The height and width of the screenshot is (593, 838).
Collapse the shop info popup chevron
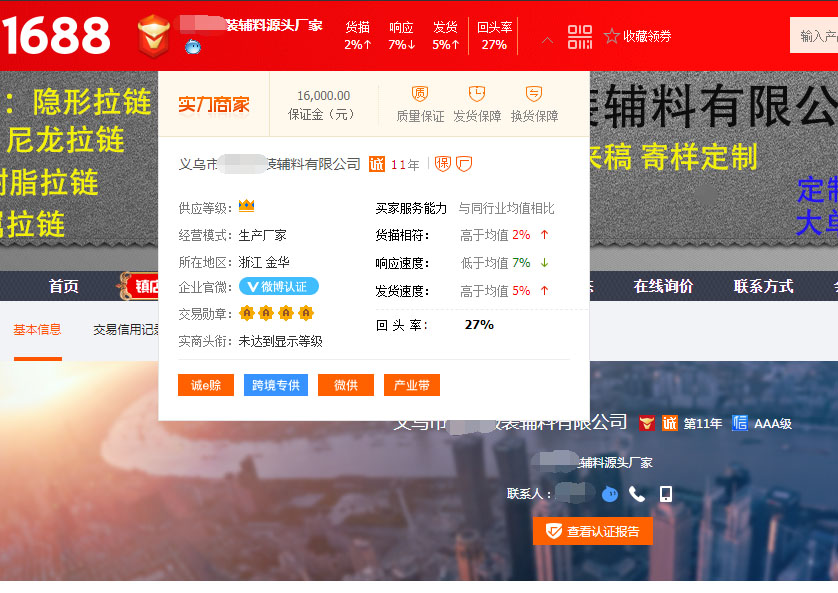point(547,40)
